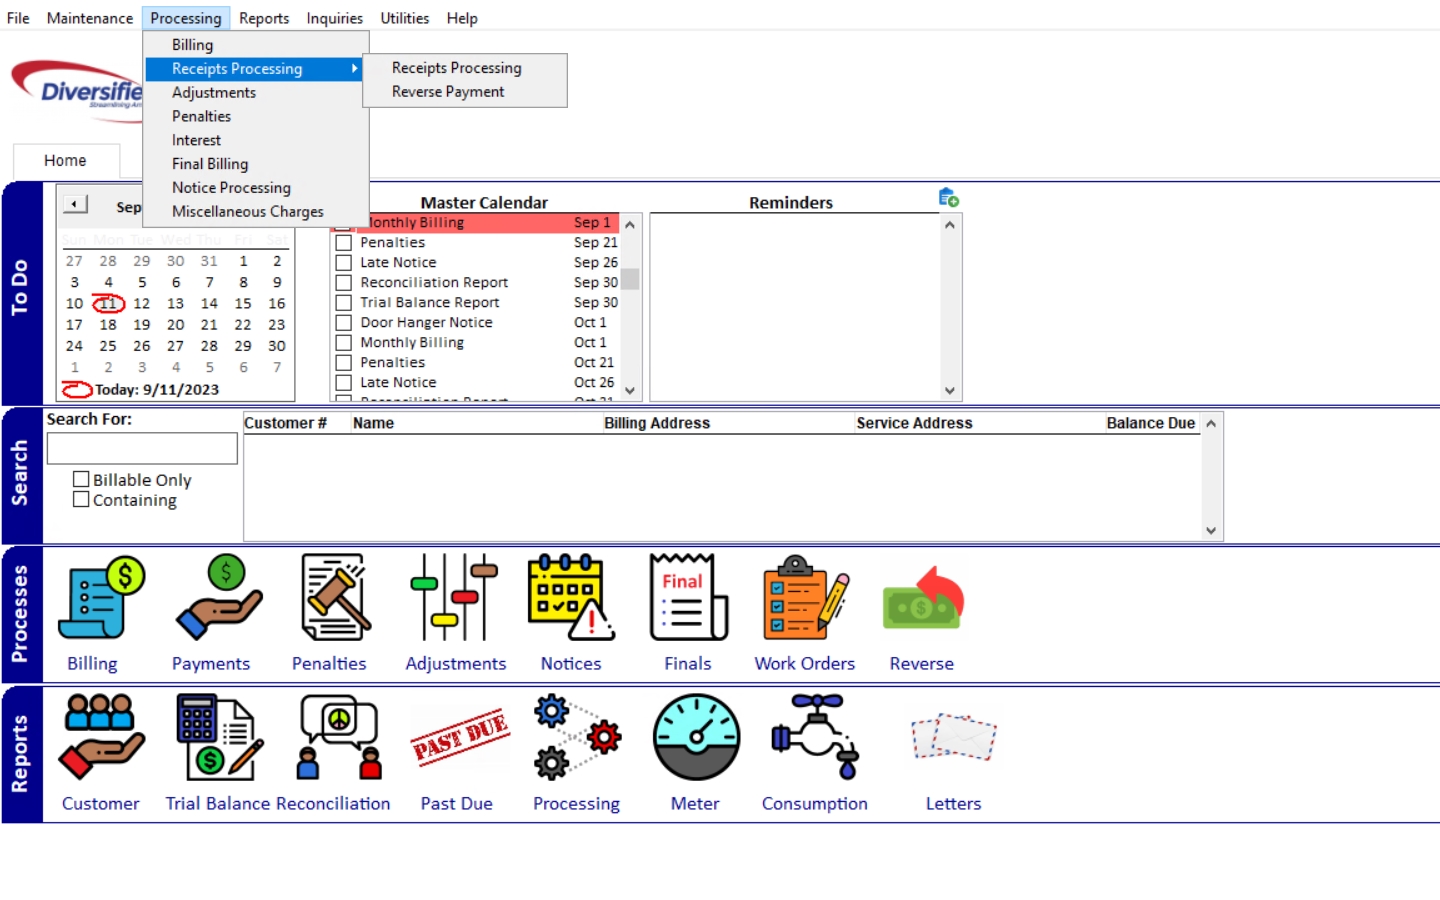Open the Penalties gavel icon
Image resolution: width=1440 pixels, height=900 pixels.
[334, 599]
